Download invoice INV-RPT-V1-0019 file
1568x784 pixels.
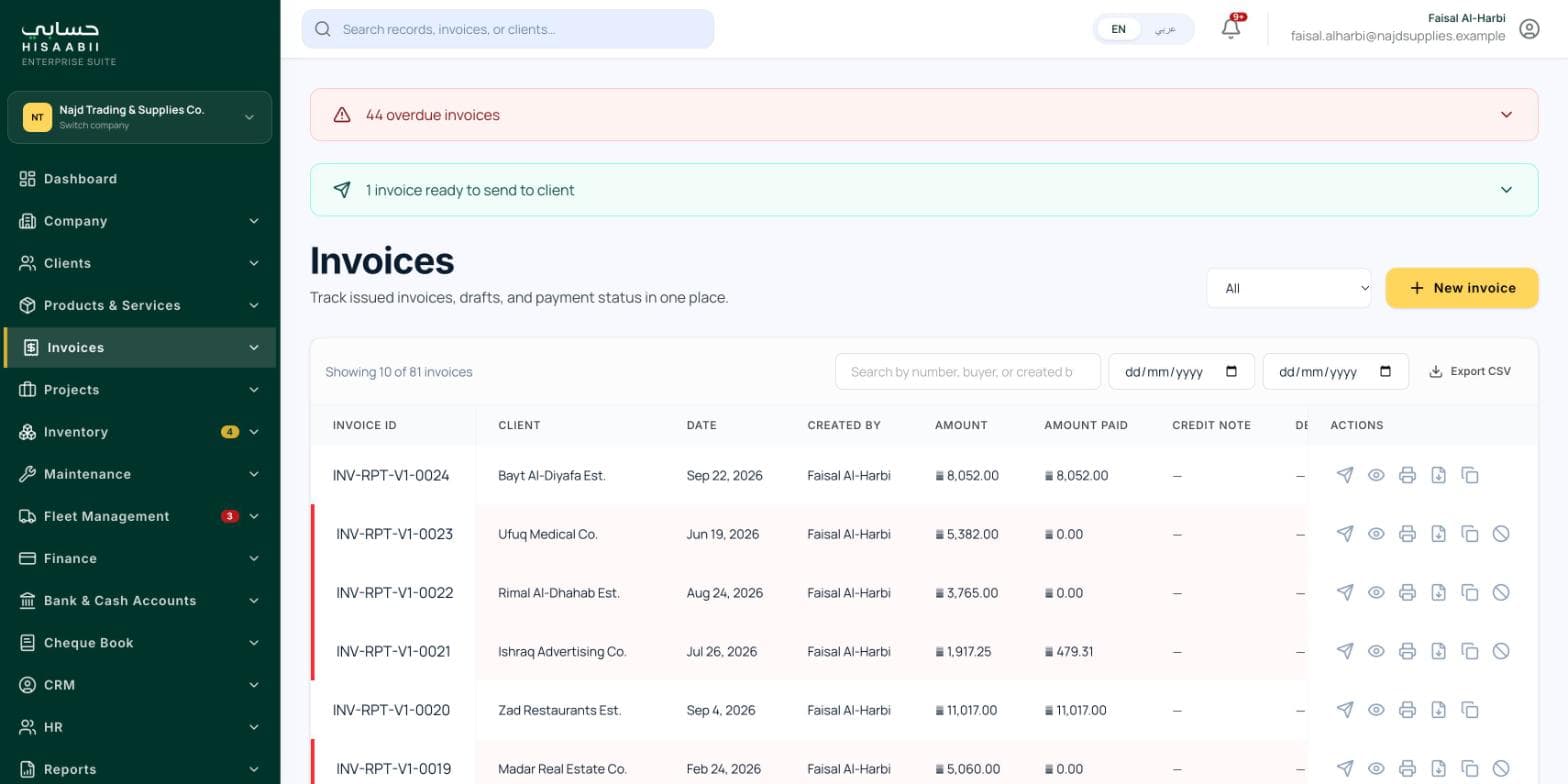coord(1438,769)
